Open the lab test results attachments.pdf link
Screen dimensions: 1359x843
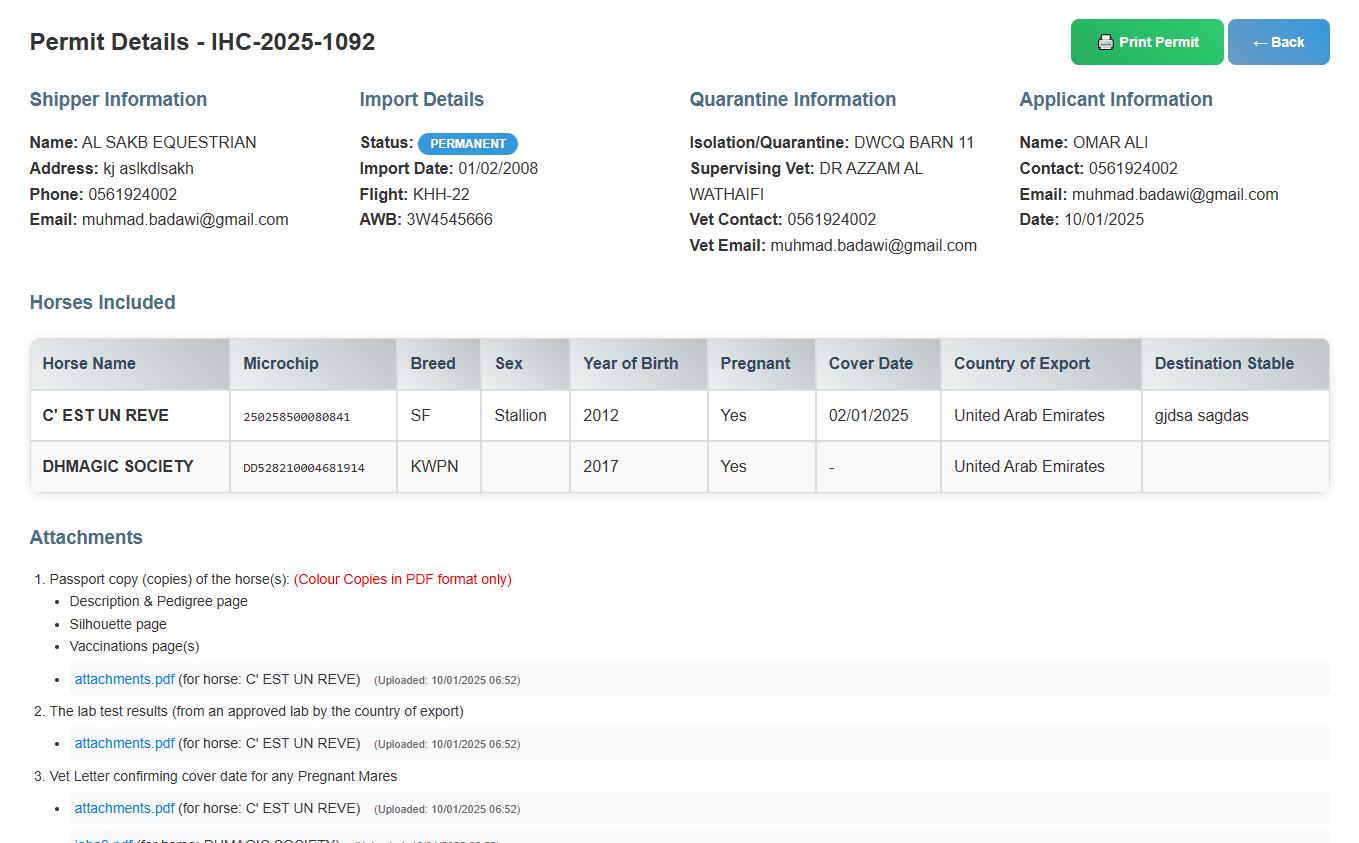pos(124,743)
